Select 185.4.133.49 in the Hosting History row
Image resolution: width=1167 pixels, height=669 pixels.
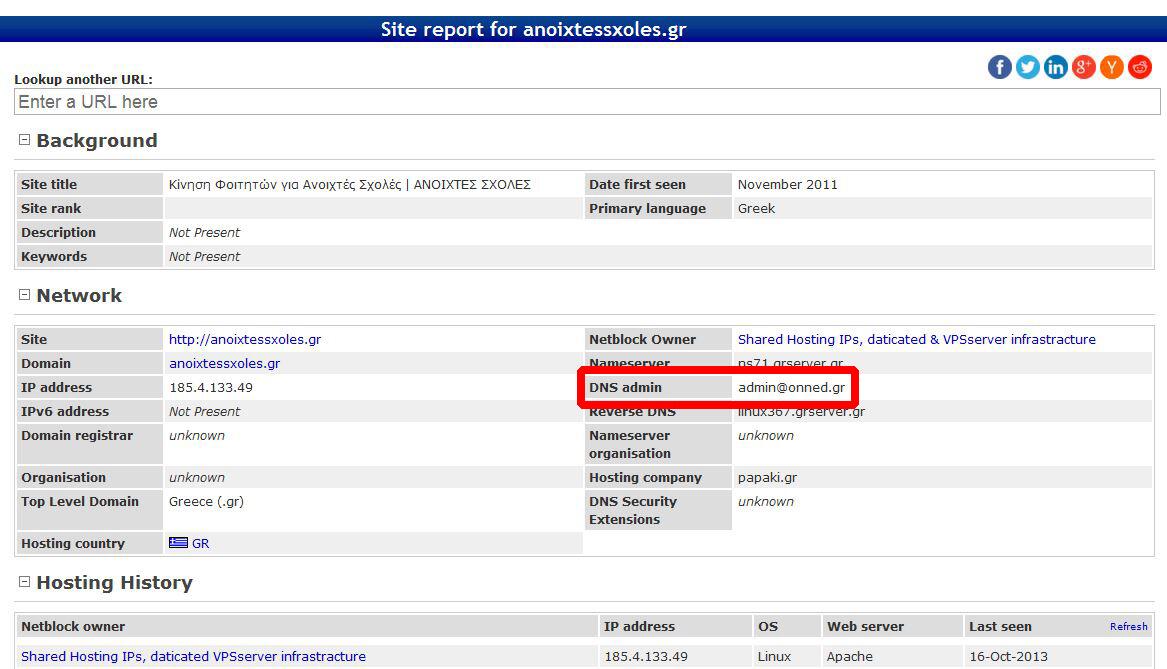coord(645,656)
